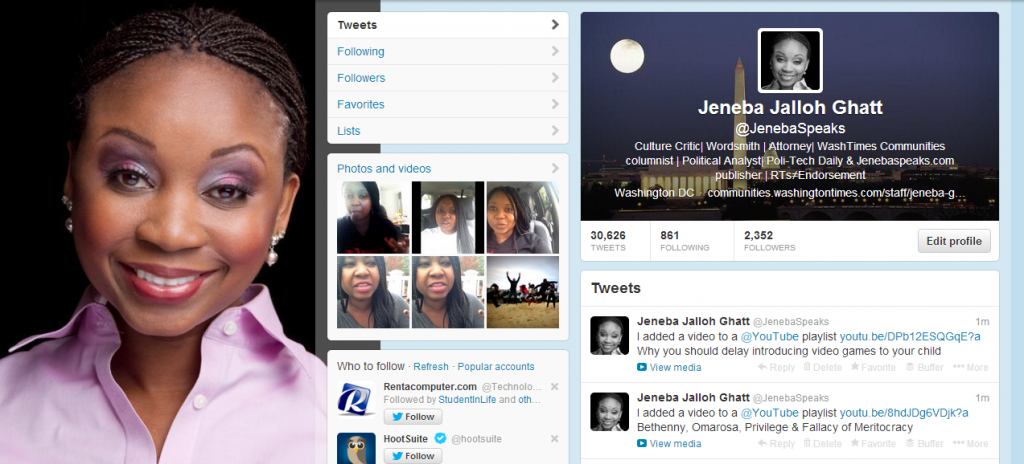Screen dimensions: 1024x464
Task: Open the communities.washingtontimes.com profile link
Action: 837,193
